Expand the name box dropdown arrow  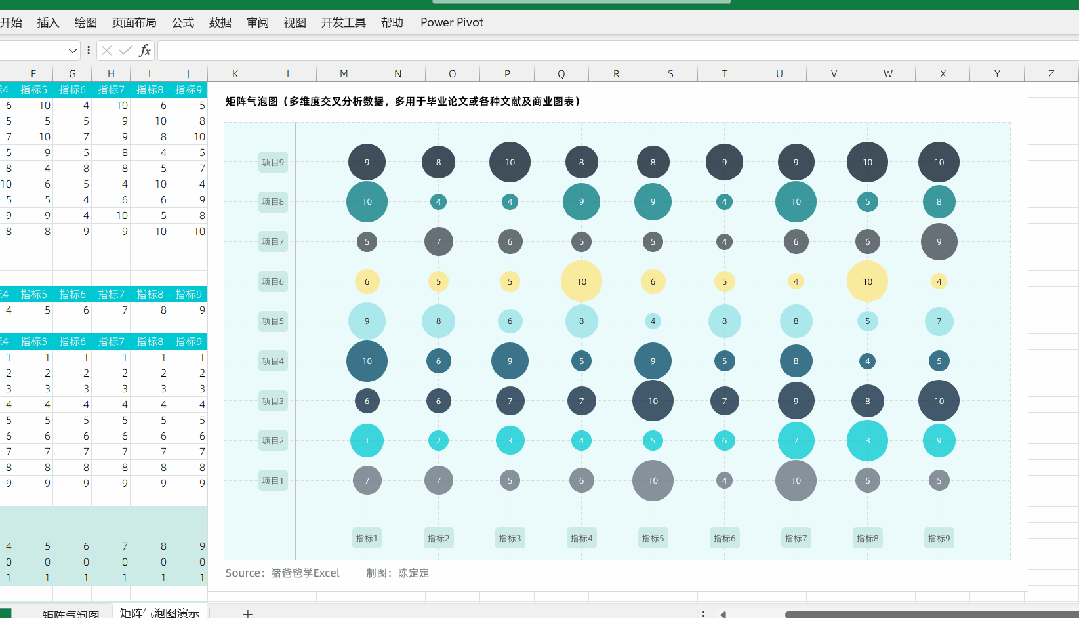(72, 50)
